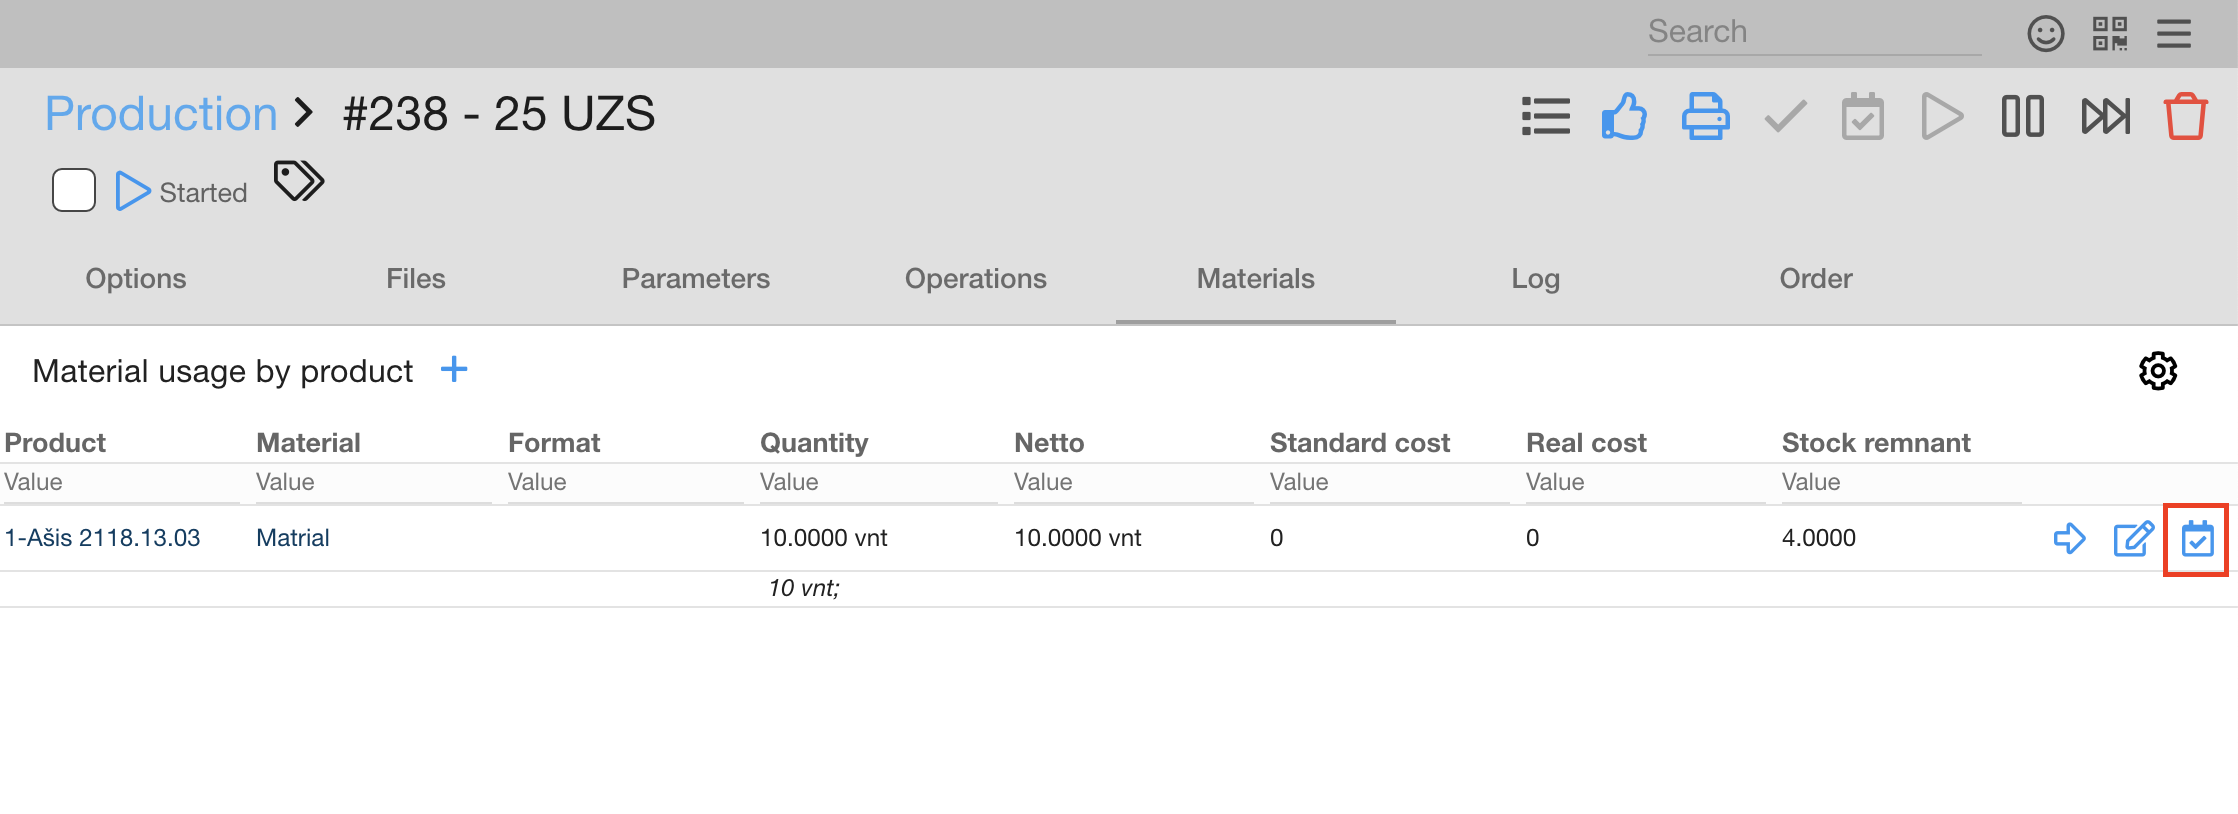2238x814 pixels.
Task: Add material usage with plus button
Action: point(454,370)
